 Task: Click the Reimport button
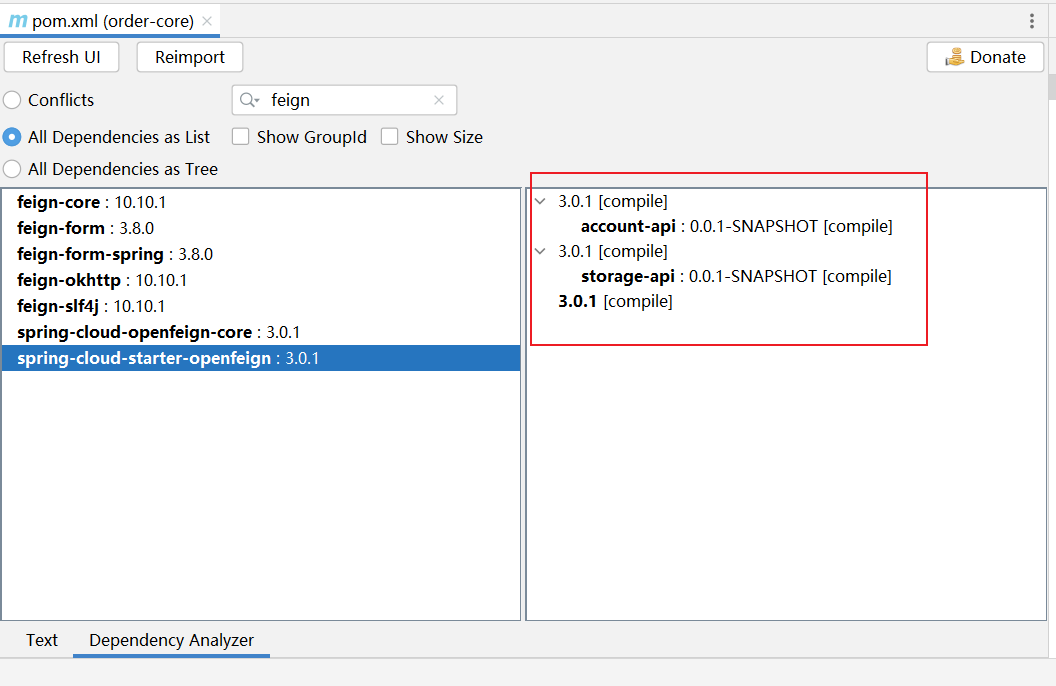[190, 57]
